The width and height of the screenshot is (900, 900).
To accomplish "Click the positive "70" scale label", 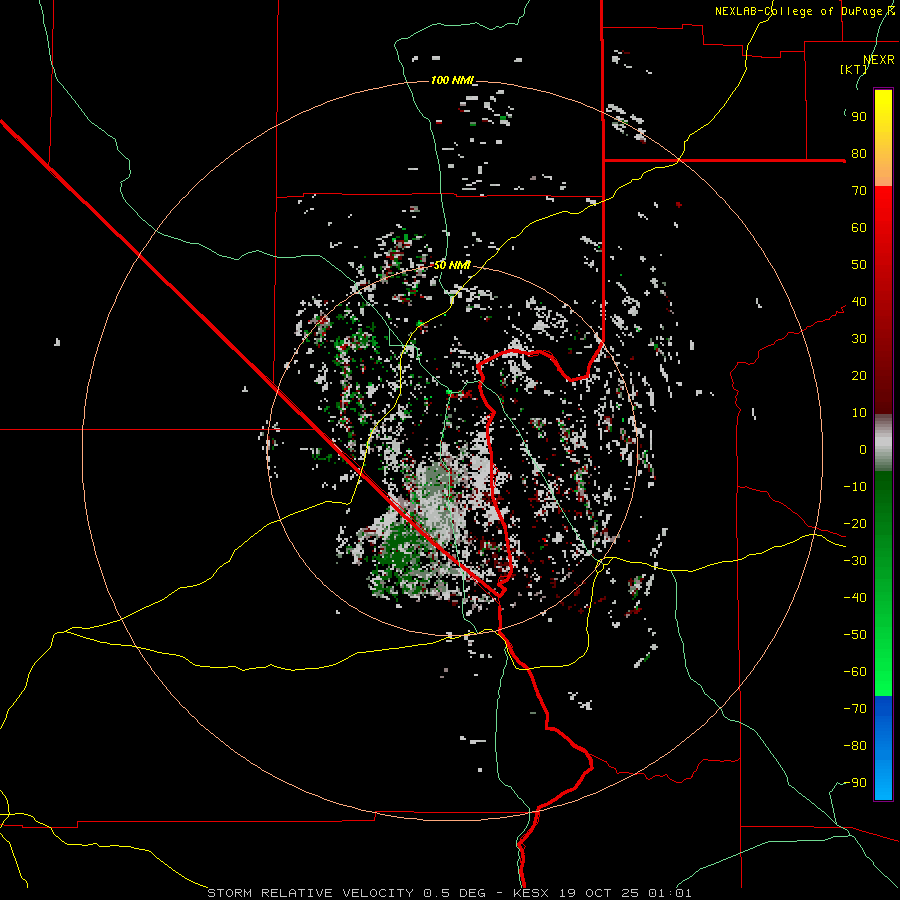I will [859, 191].
